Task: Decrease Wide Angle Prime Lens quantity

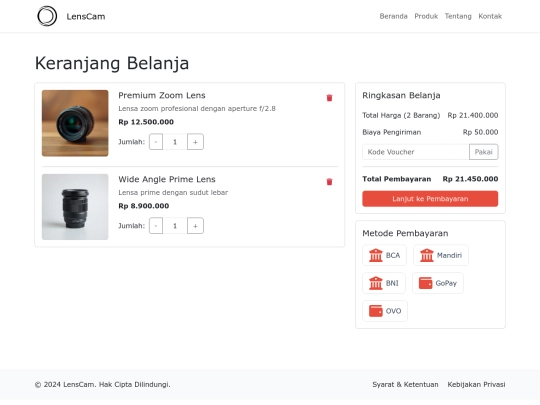Action: [x=156, y=226]
